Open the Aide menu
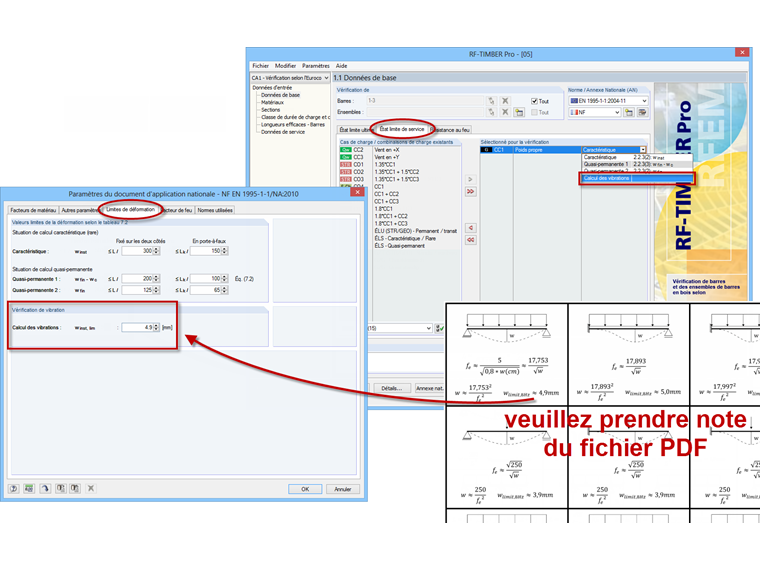Image resolution: width=760 pixels, height=570 pixels. tap(342, 66)
